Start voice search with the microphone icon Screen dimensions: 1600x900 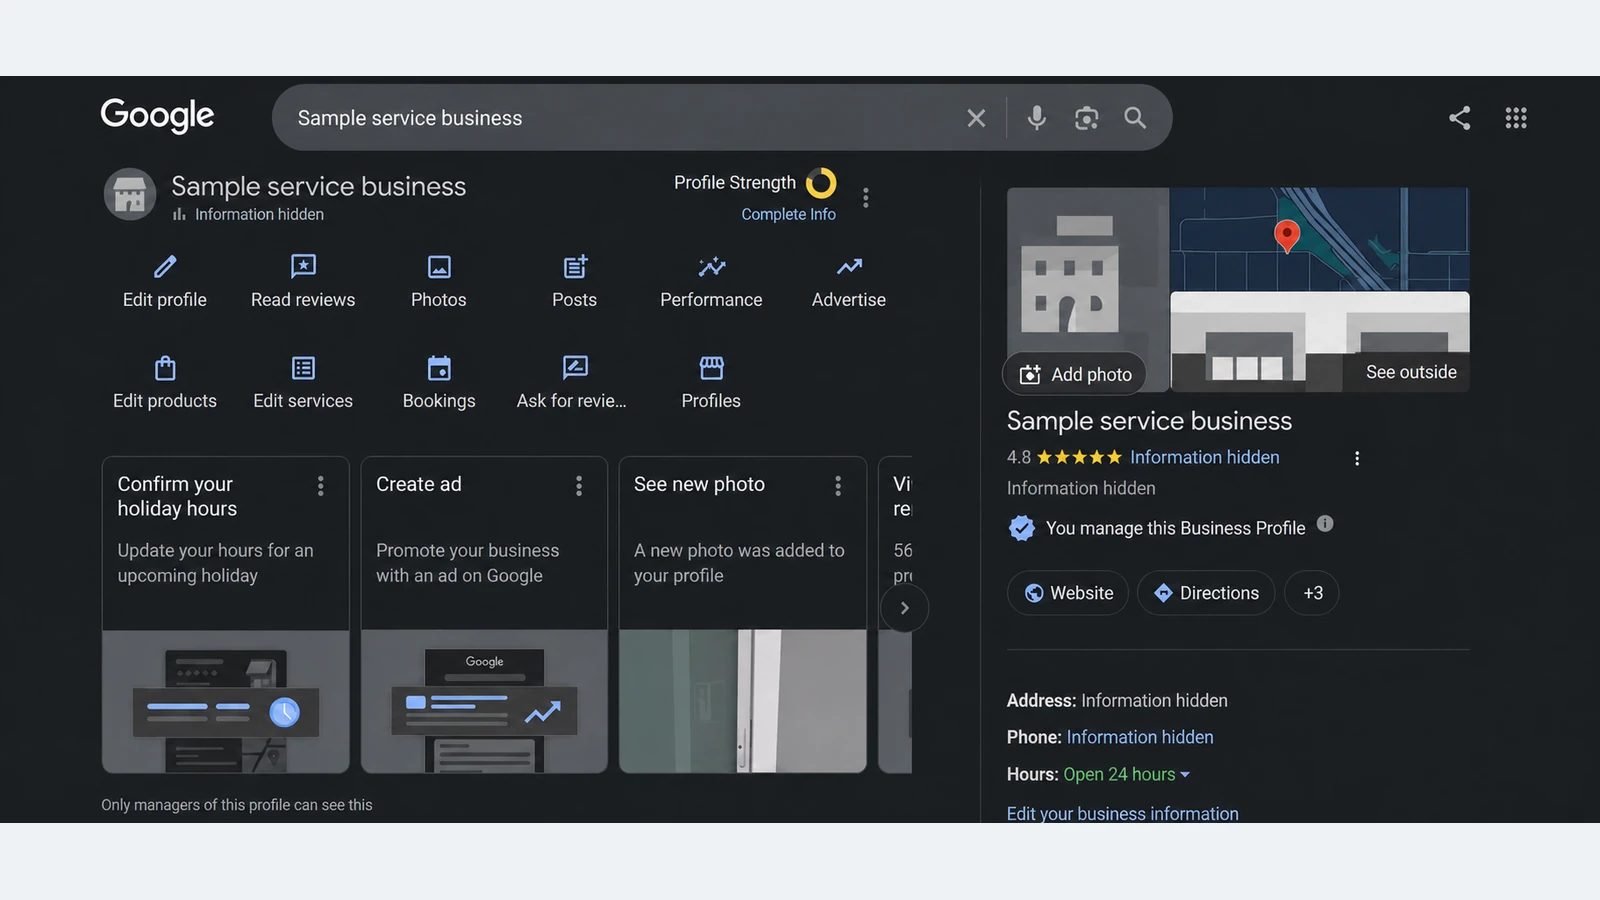pyautogui.click(x=1037, y=118)
